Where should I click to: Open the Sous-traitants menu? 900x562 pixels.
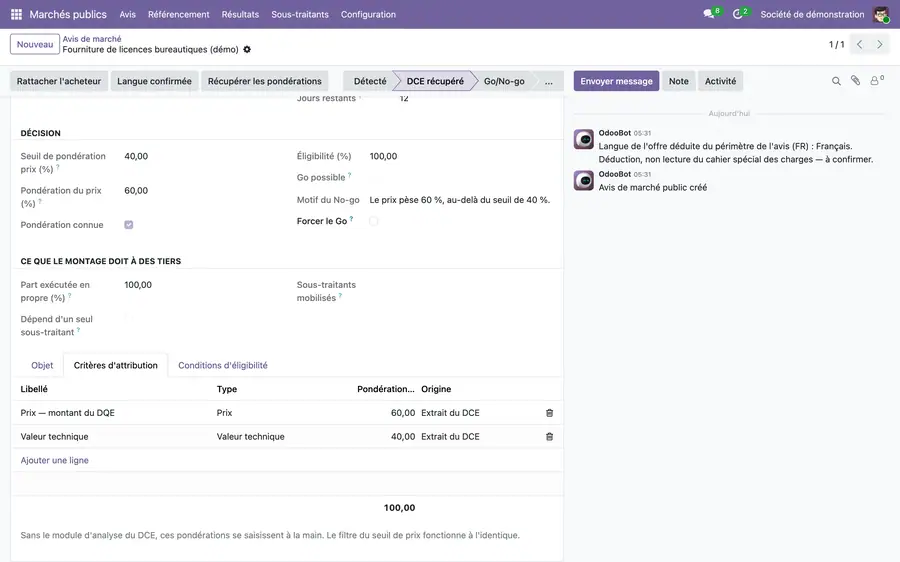(300, 14)
